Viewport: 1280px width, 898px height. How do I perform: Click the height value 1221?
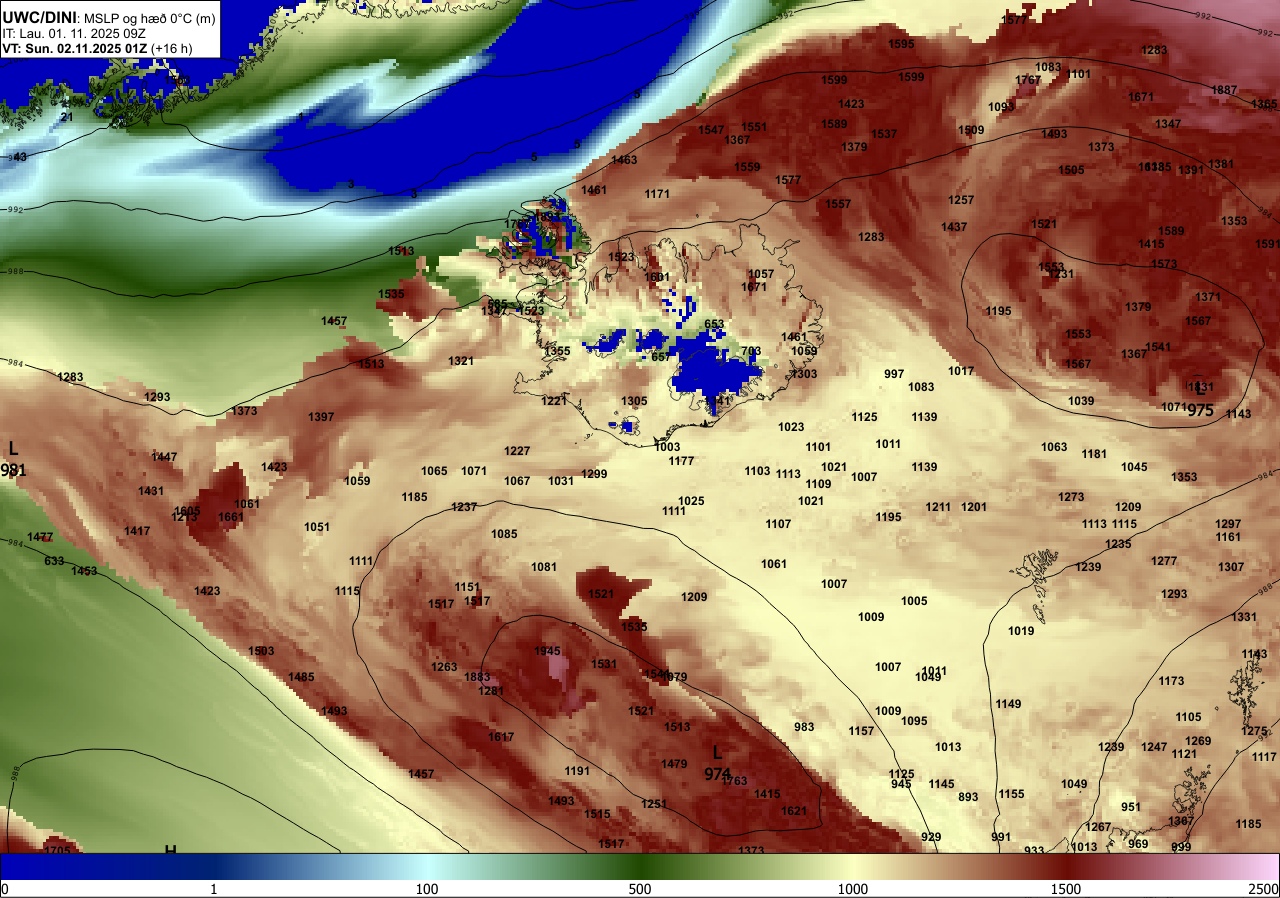pyautogui.click(x=554, y=401)
